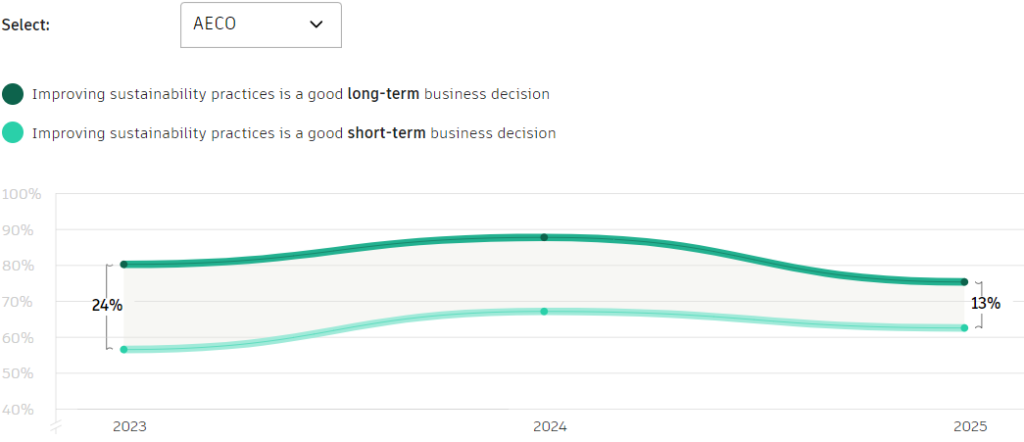Click the 100% y-axis label
1024x442 pixels.
(21, 194)
